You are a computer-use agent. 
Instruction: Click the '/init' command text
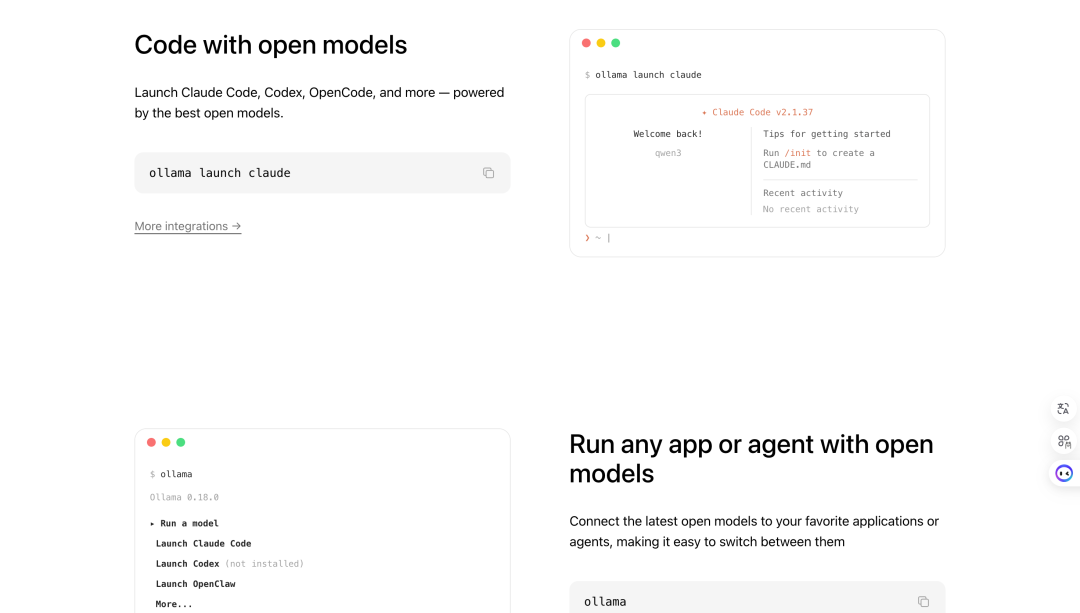(798, 153)
